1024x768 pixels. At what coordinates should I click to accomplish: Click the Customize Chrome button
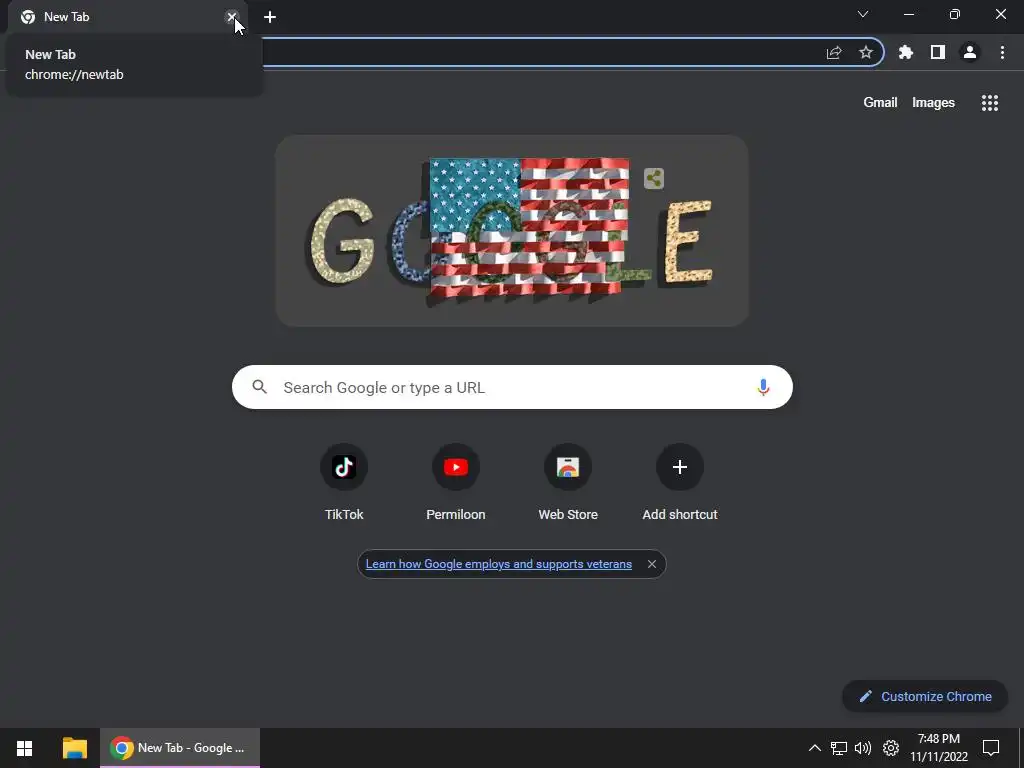[x=925, y=697]
